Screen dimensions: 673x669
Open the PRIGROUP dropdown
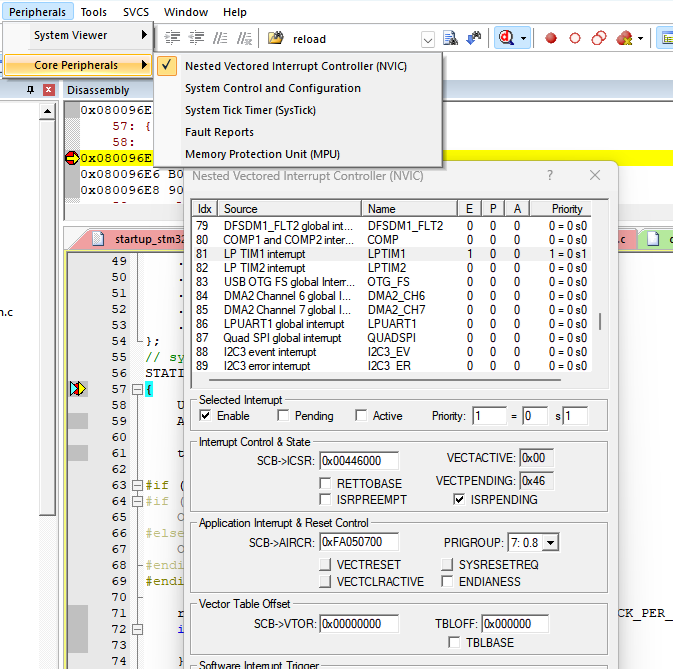550,543
